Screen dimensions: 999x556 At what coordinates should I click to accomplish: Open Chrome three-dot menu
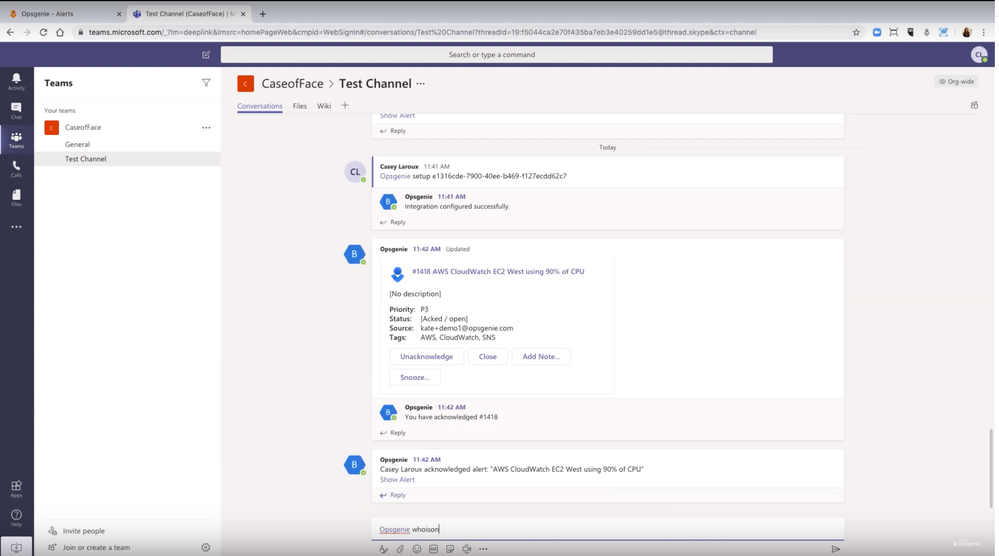(x=984, y=32)
